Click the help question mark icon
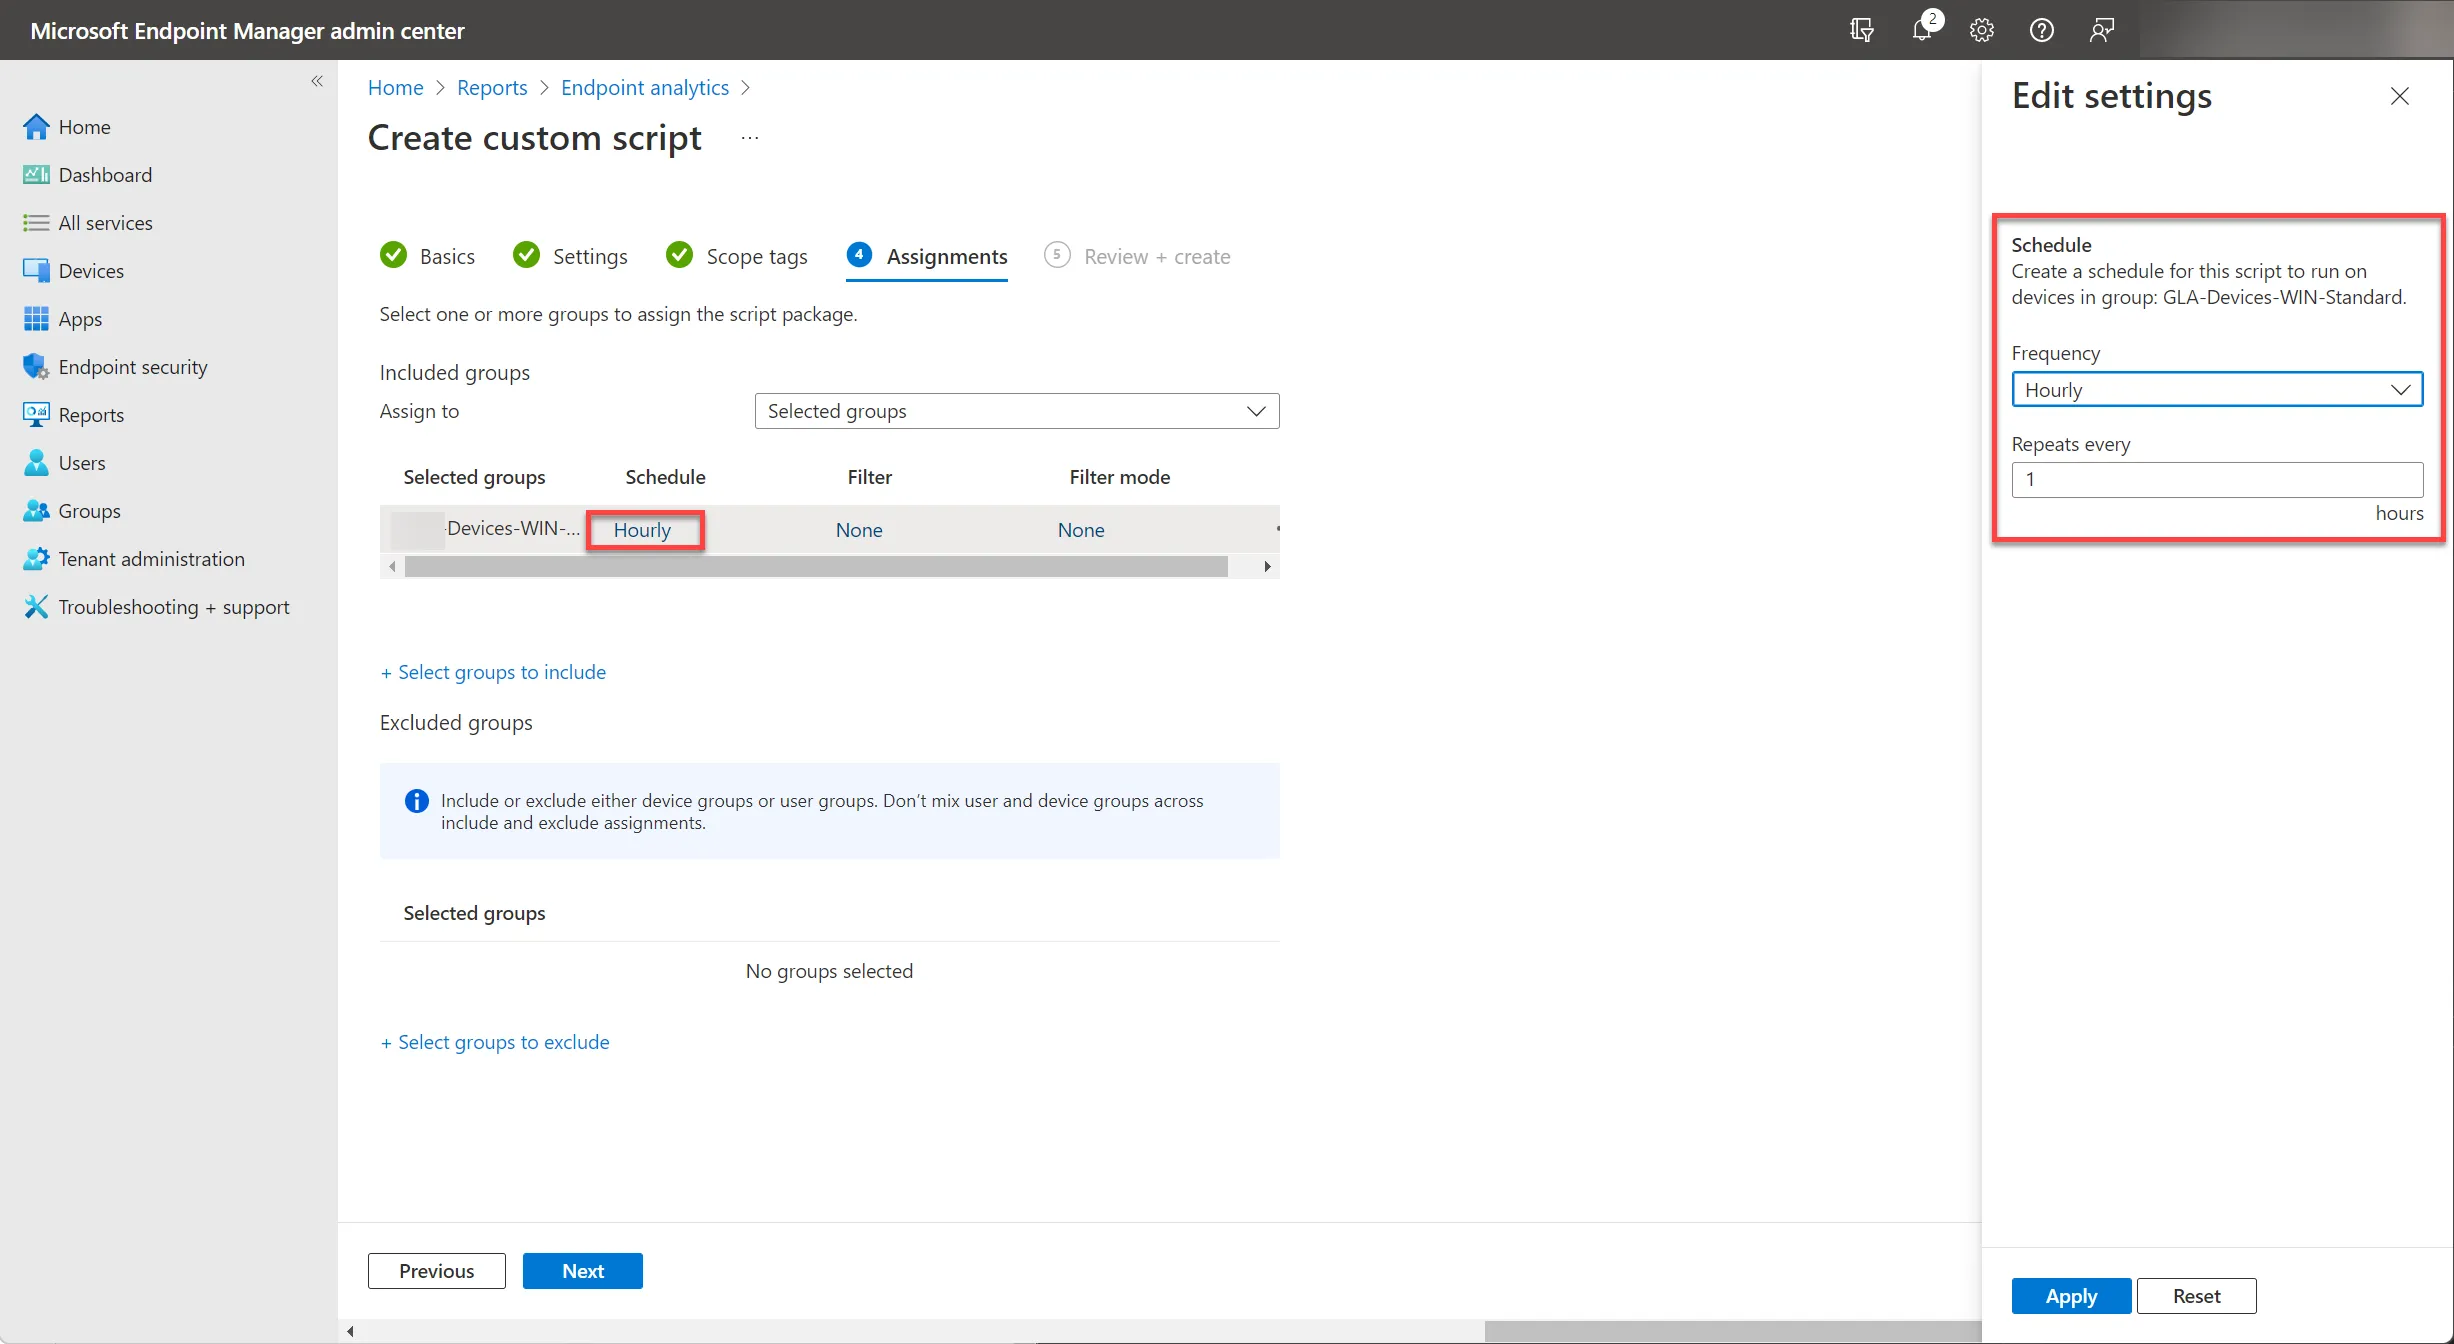Screen dimensions: 2454x1344 2042,30
